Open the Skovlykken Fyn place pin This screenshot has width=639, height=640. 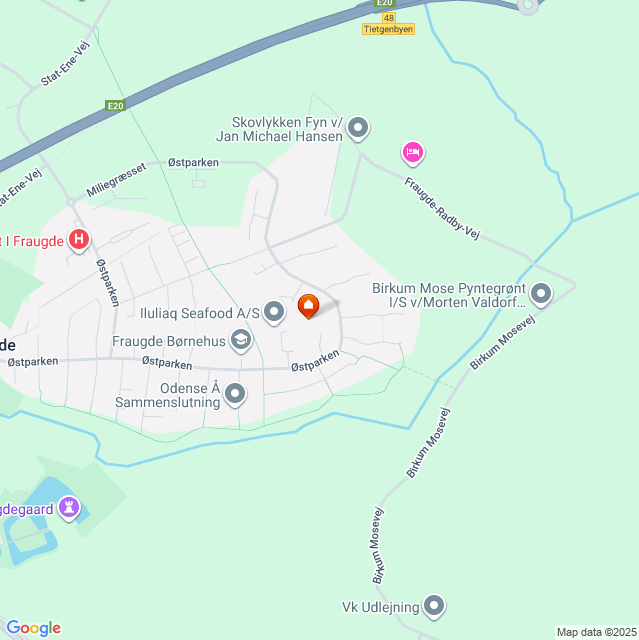(358, 129)
